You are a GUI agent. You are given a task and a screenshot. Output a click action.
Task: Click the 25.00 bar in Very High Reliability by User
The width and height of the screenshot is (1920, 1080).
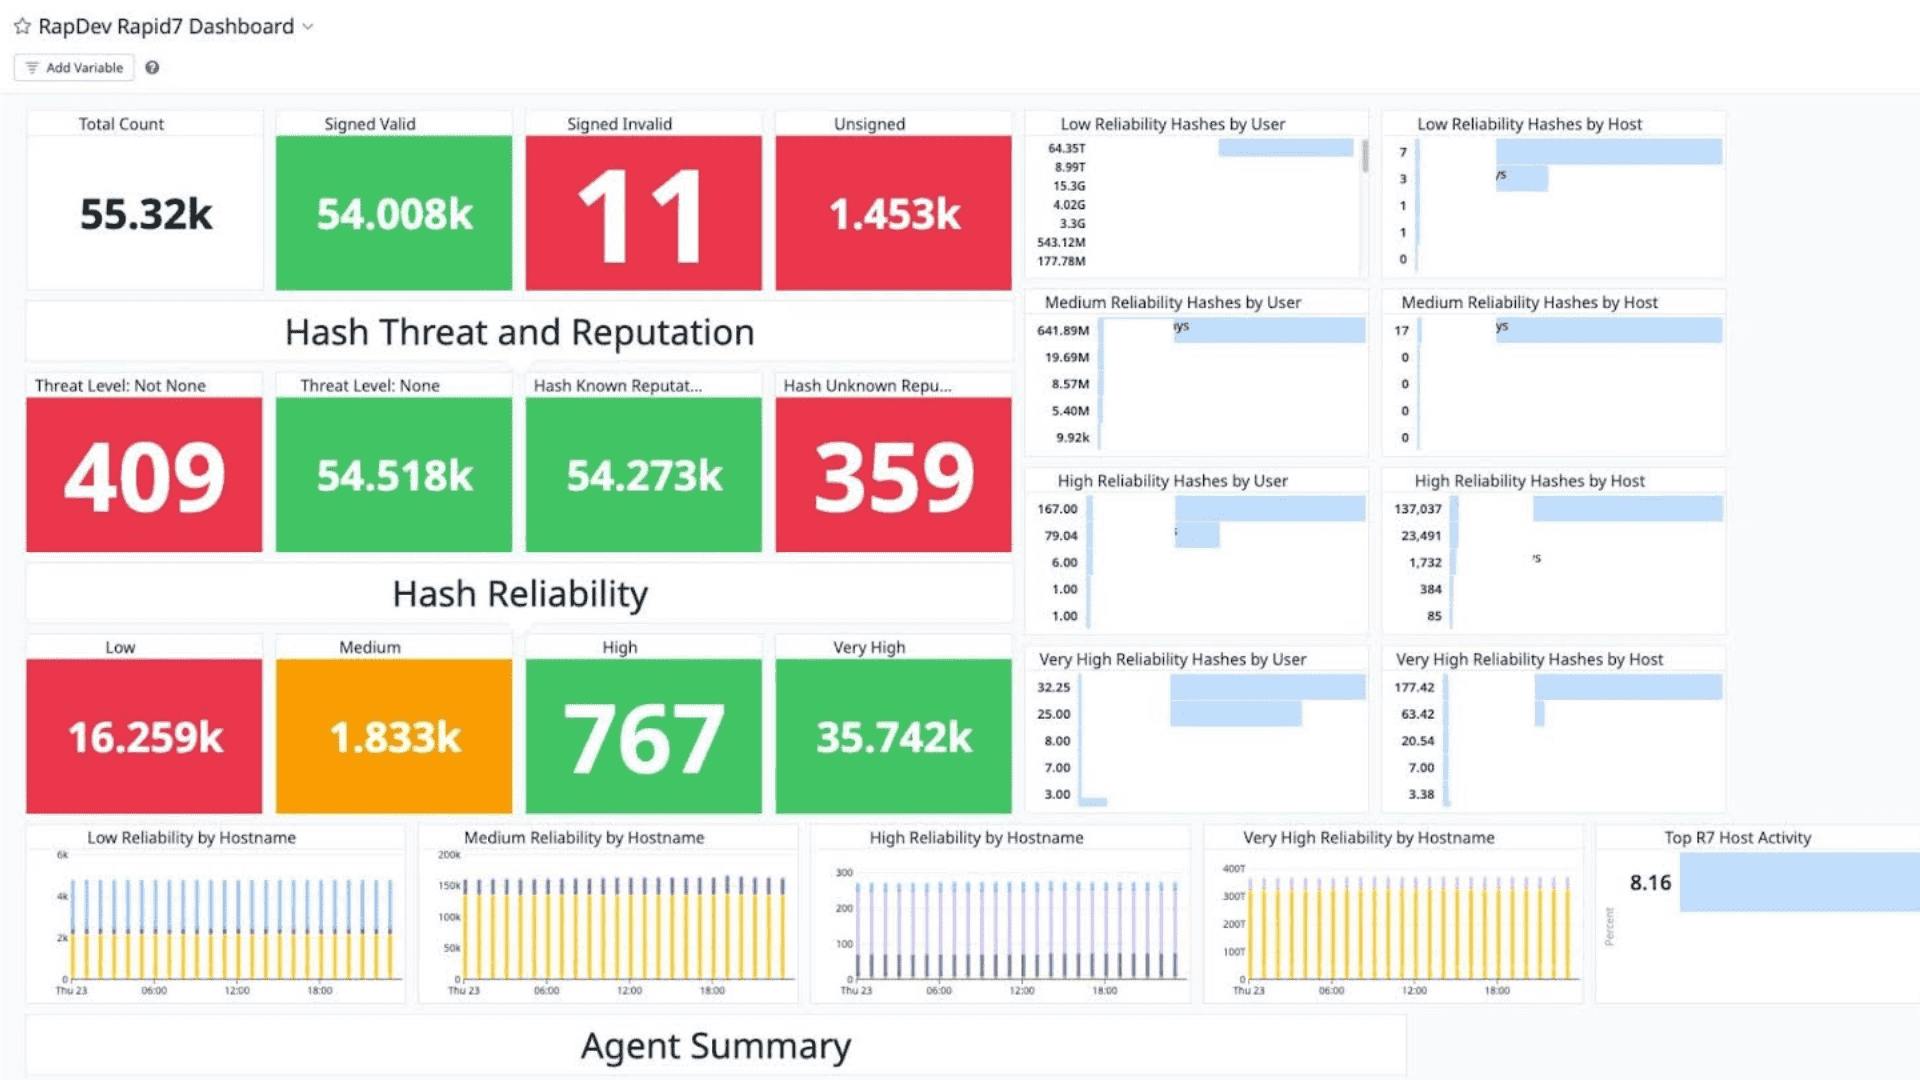pyautogui.click(x=1236, y=714)
